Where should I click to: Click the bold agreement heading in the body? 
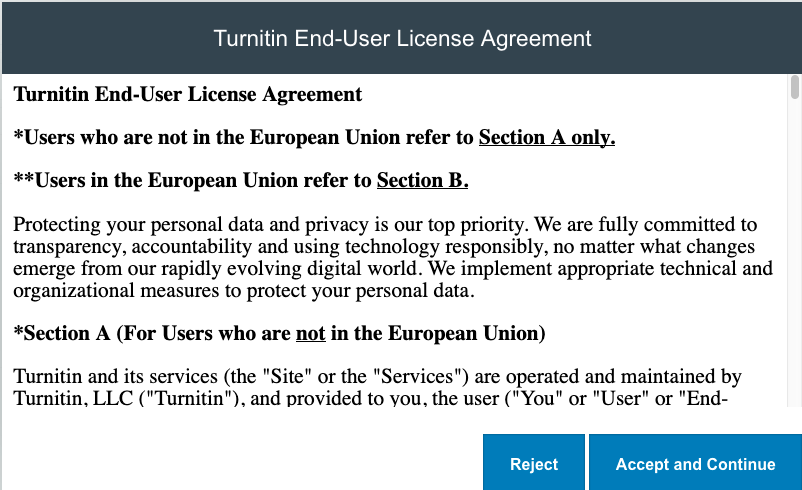point(188,95)
